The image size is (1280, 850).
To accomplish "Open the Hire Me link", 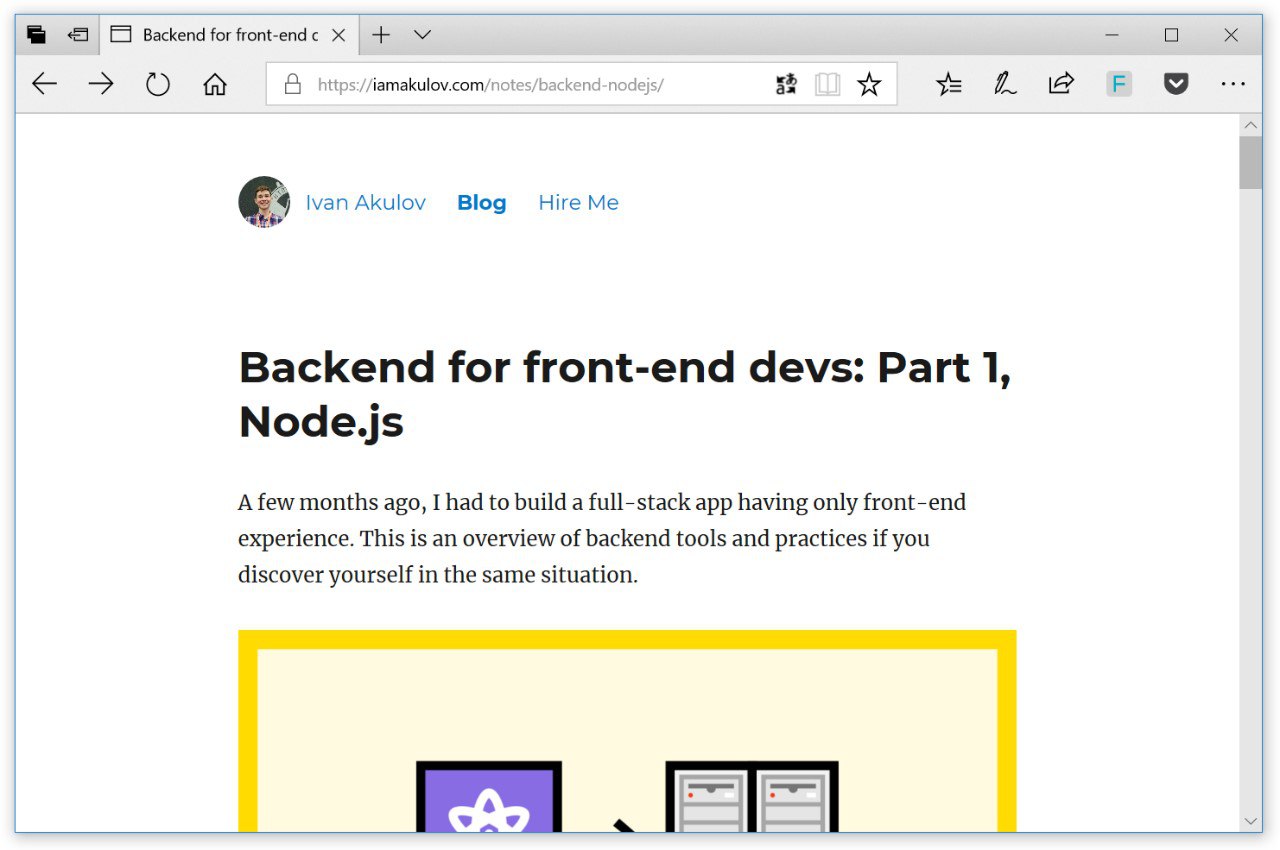I will point(578,202).
